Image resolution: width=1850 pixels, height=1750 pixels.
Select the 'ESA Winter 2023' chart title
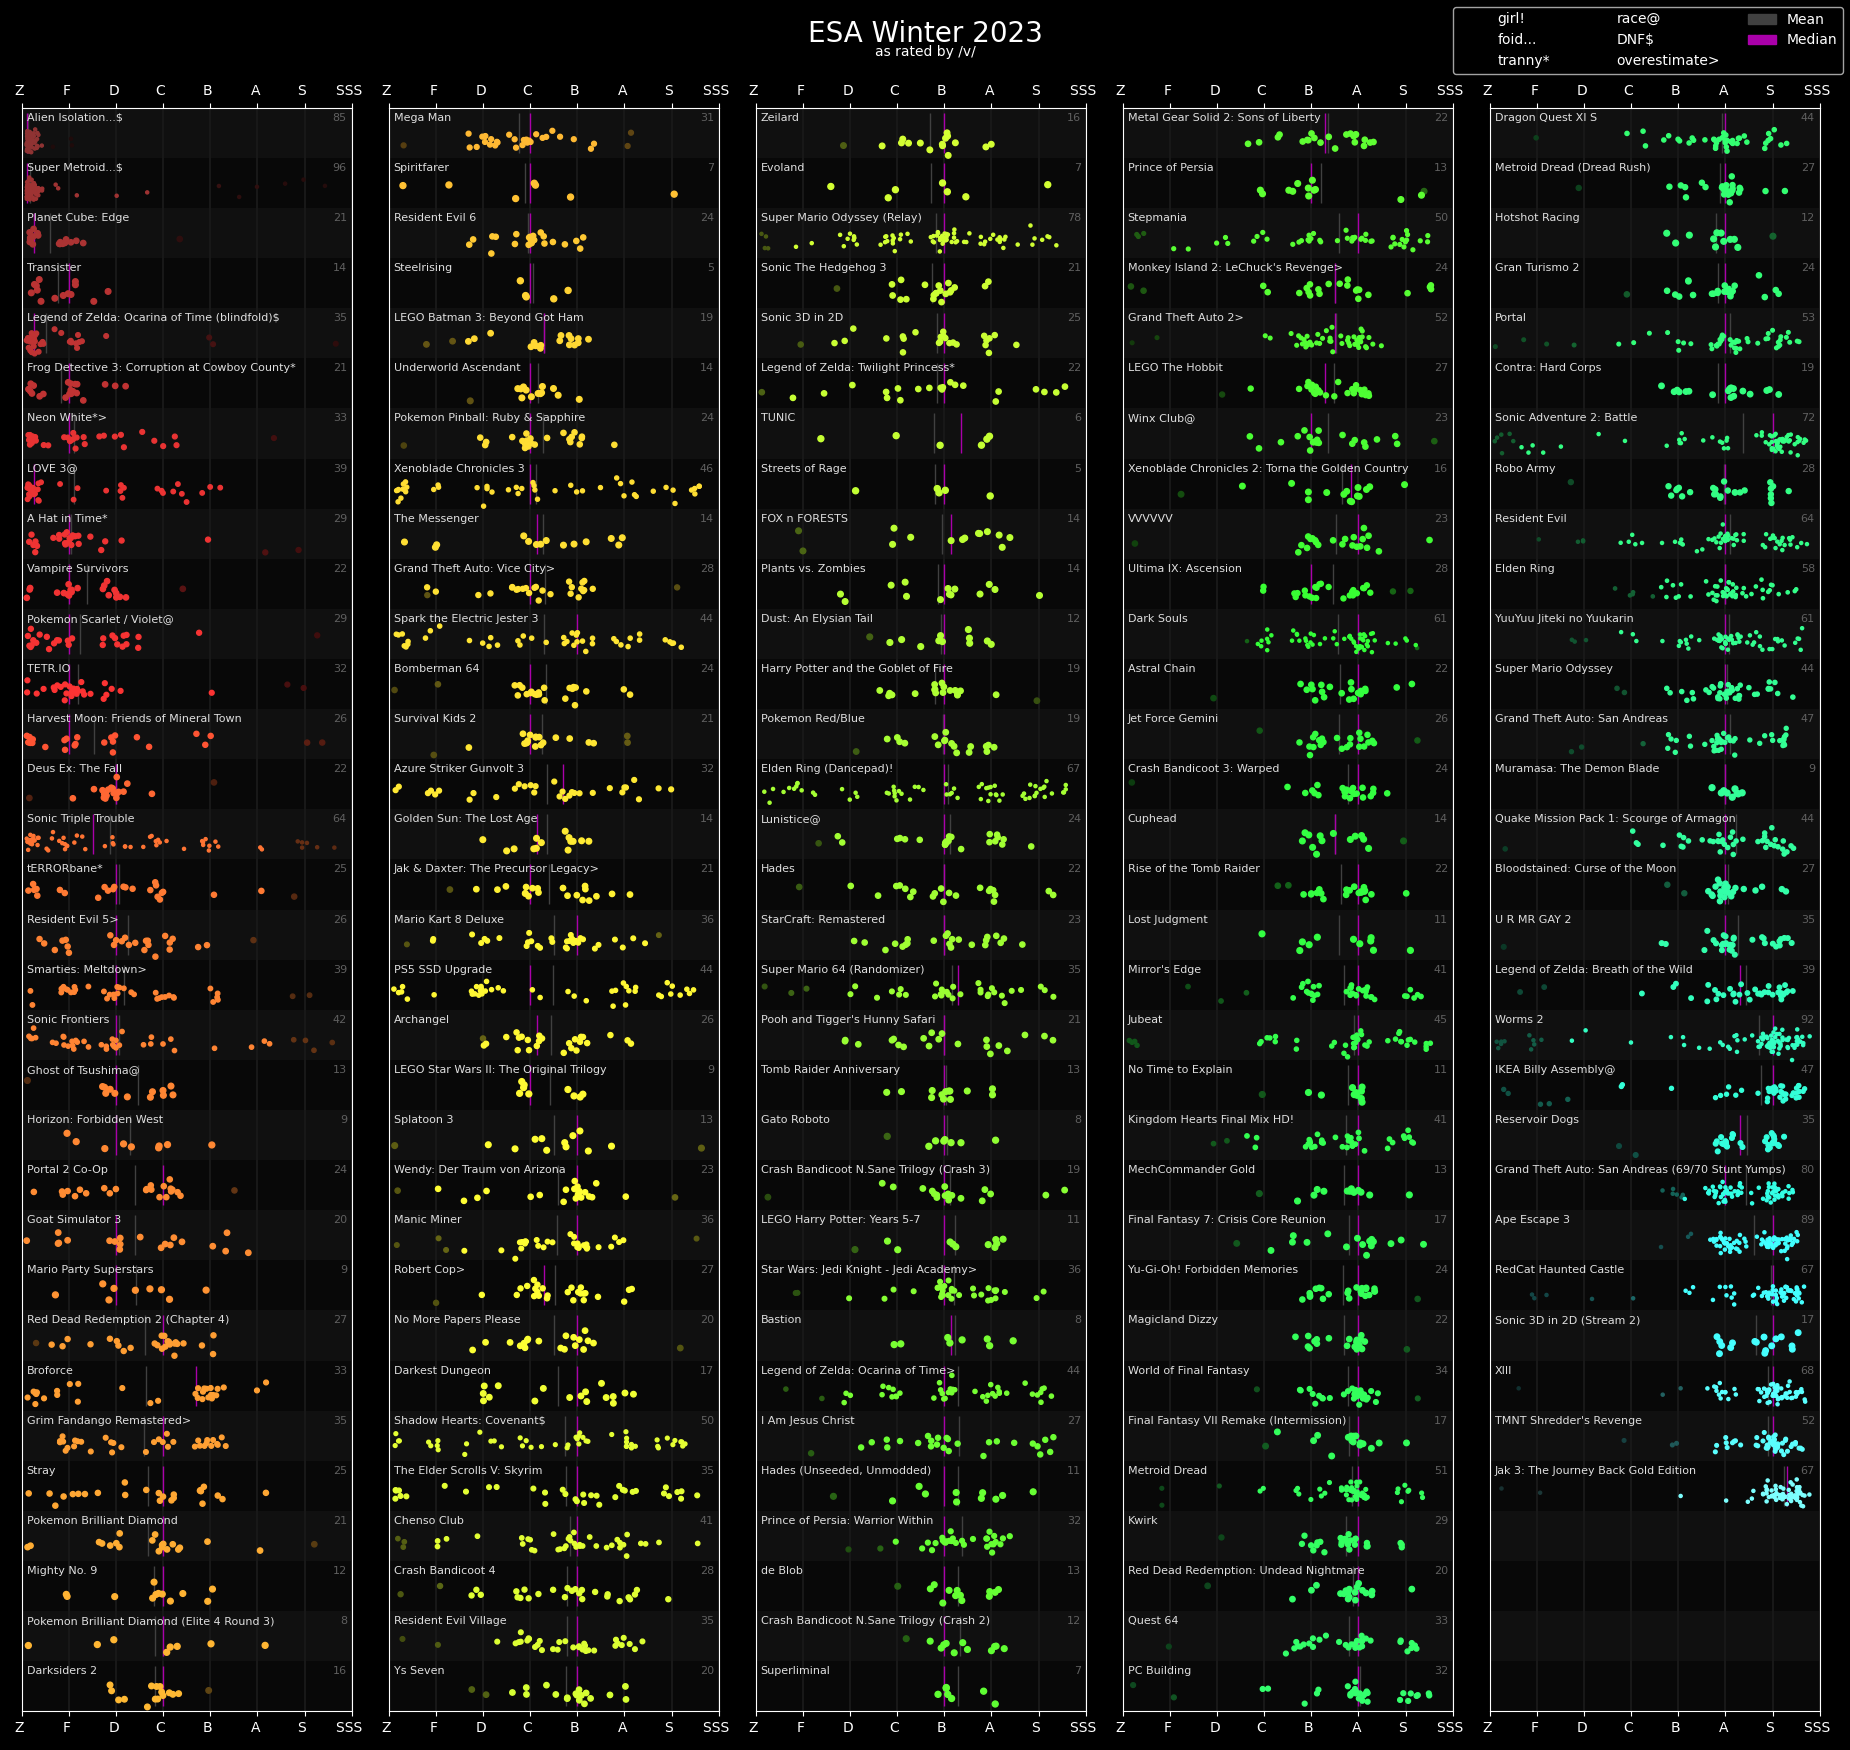click(925, 32)
